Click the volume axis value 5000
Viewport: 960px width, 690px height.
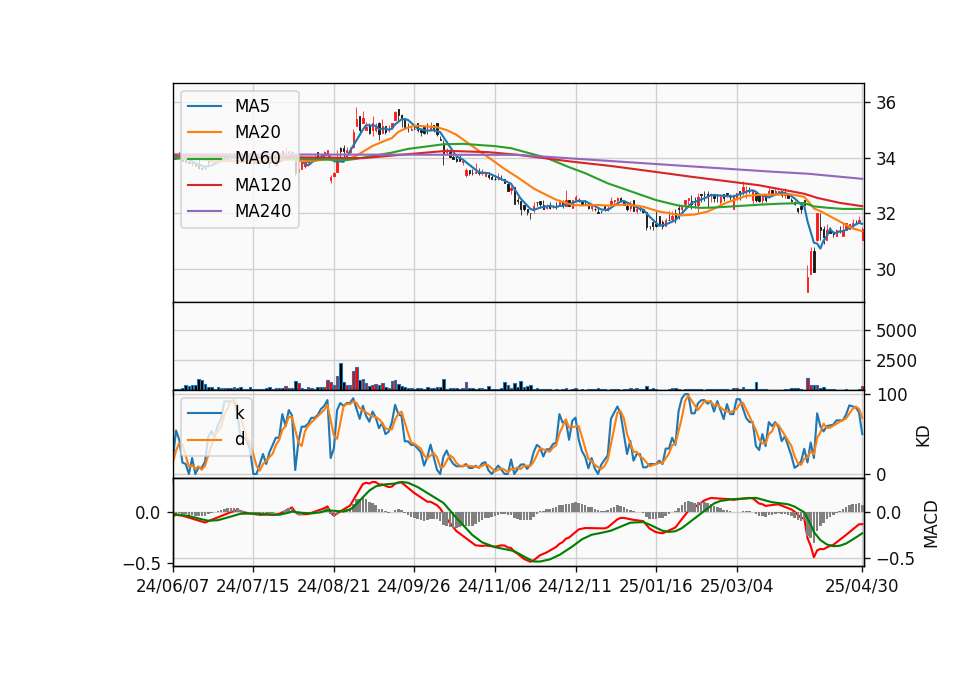coord(896,331)
